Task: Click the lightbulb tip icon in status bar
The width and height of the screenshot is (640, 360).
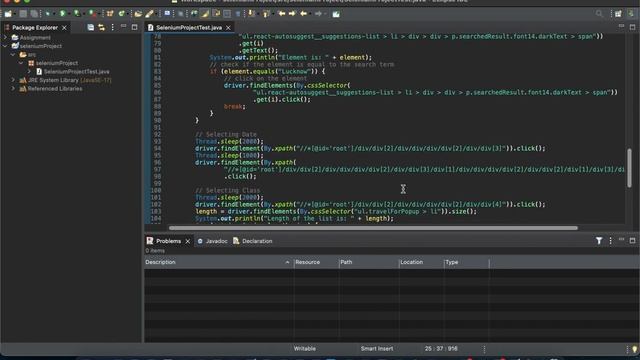Action: click(x=634, y=349)
